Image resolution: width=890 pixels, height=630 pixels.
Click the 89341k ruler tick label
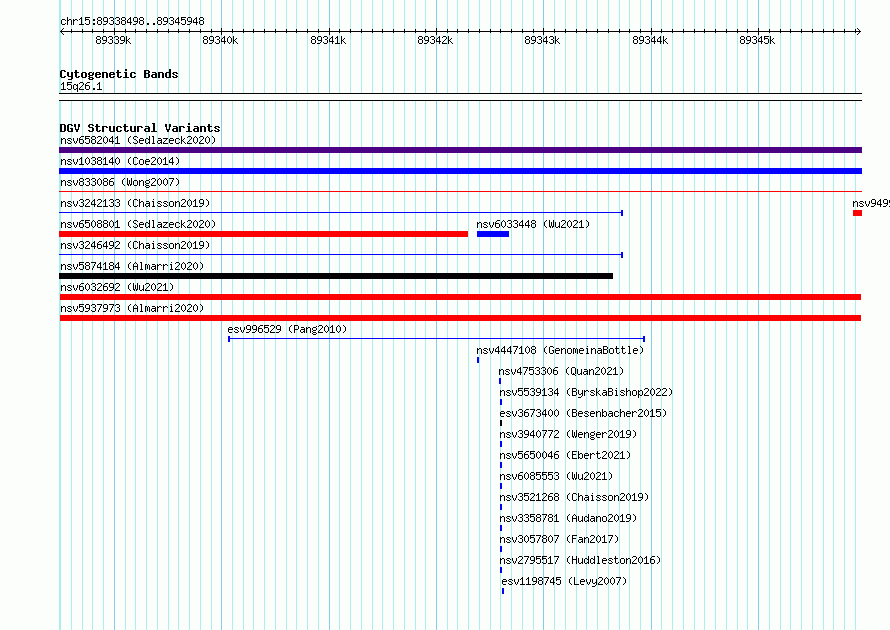tap(328, 40)
